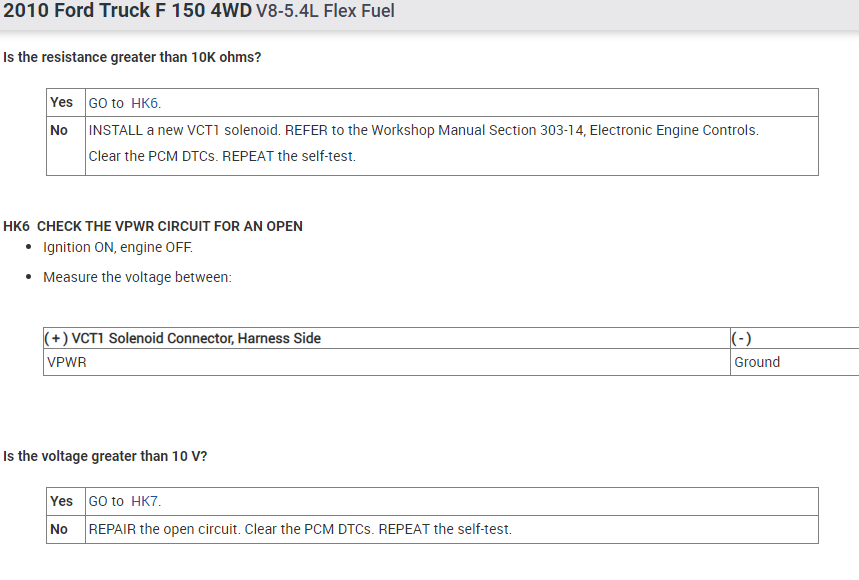
Task: Click the resistance greater than 10K ohms question
Action: tap(132, 57)
